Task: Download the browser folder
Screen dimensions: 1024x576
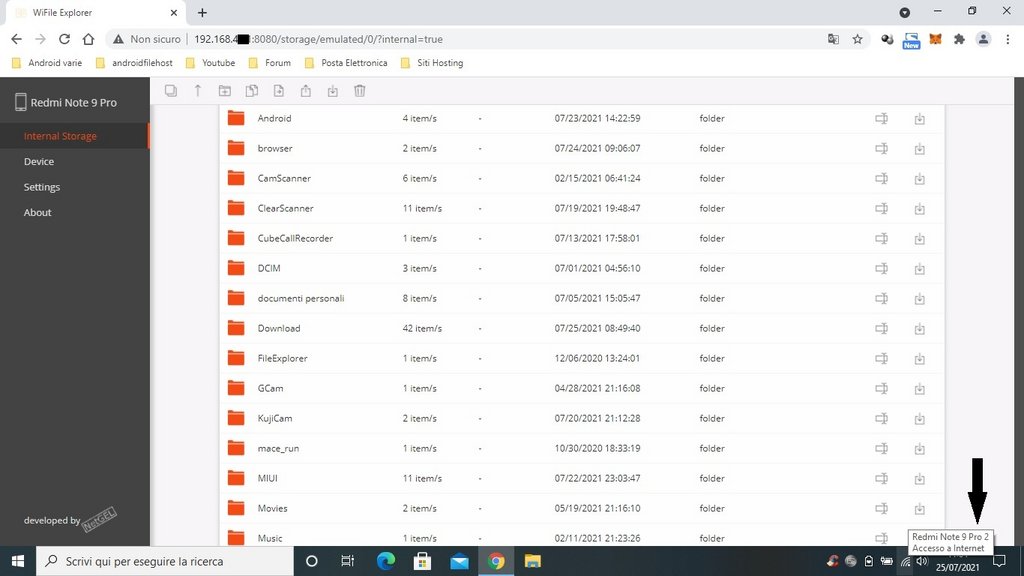Action: (920, 149)
